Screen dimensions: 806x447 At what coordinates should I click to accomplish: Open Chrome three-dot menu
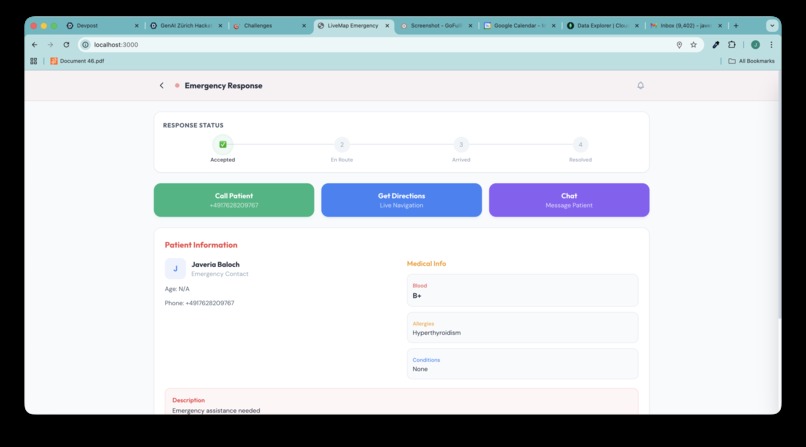coord(771,45)
